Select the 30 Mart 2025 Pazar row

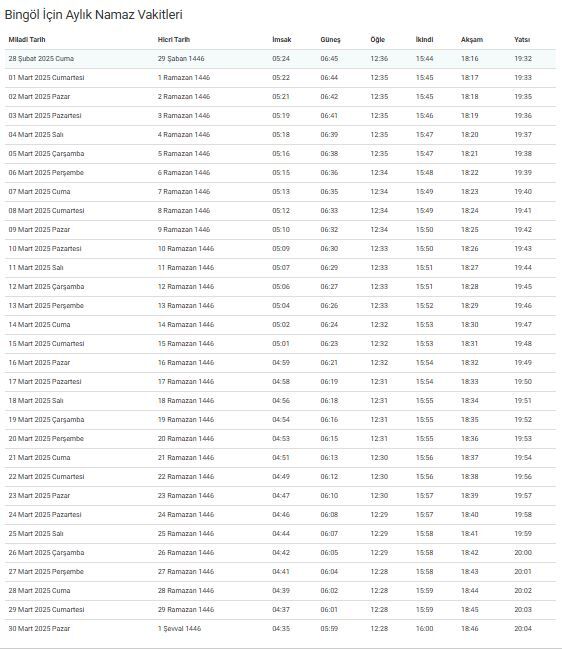280,629
